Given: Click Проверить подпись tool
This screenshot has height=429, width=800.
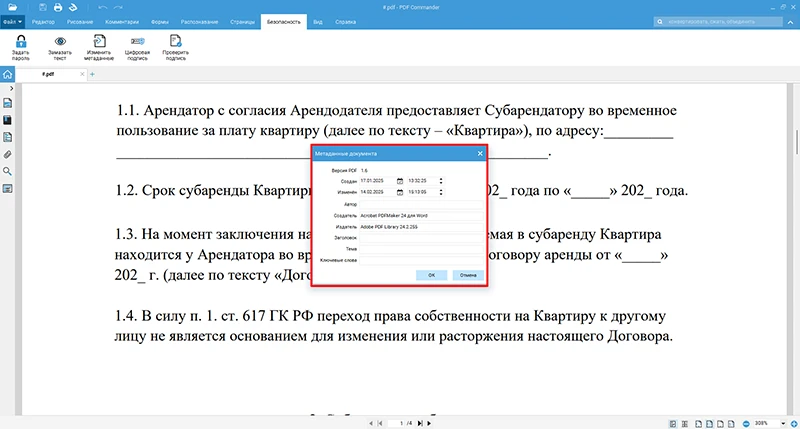Looking at the screenshot, I should coord(176,47).
